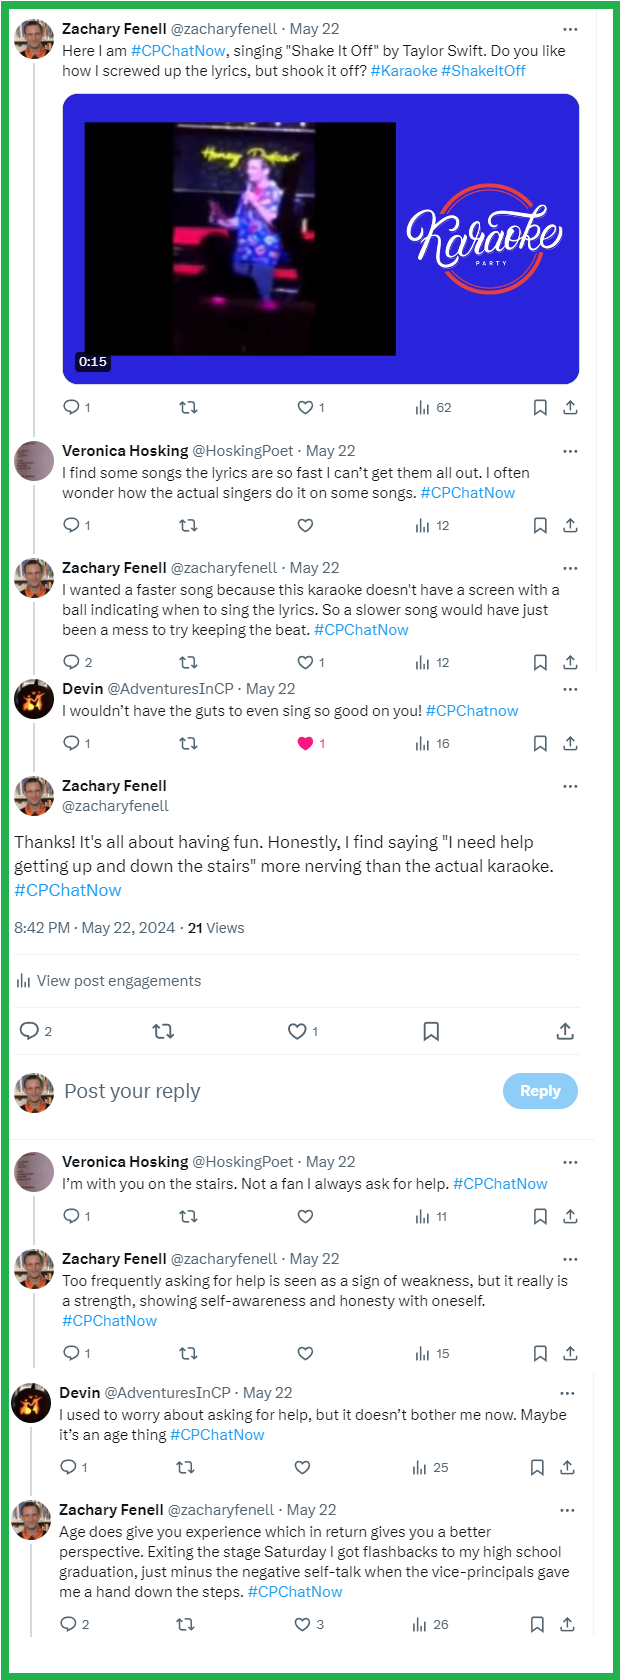Click the #Karaoke hashtag

(403, 71)
